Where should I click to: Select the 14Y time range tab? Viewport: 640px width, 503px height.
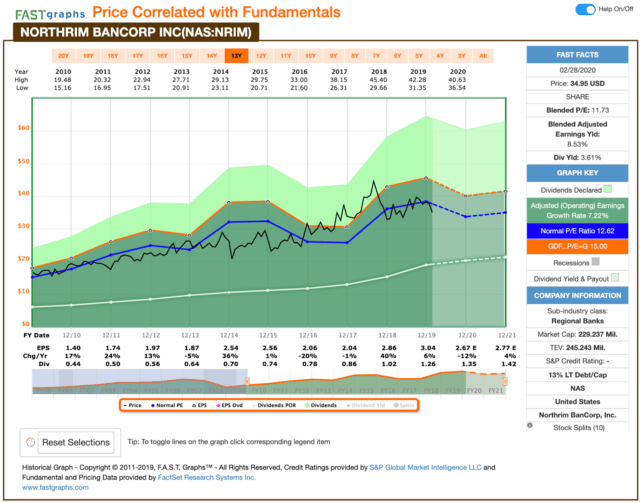click(x=212, y=56)
